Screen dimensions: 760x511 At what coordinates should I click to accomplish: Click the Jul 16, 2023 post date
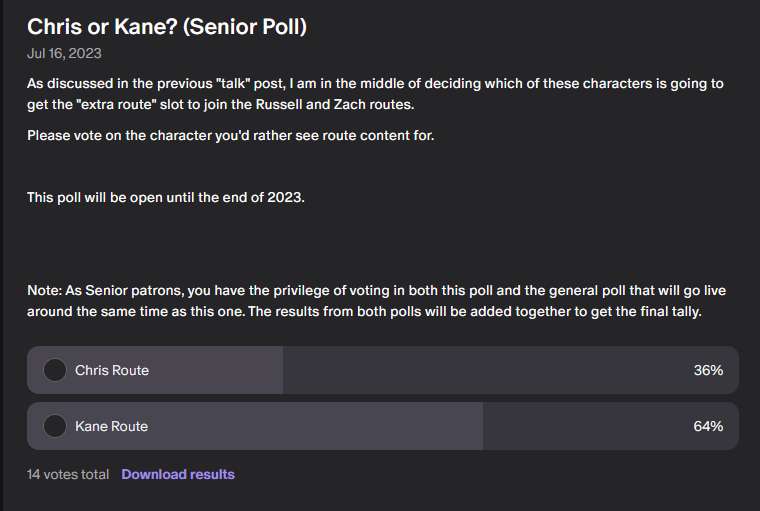coord(64,53)
